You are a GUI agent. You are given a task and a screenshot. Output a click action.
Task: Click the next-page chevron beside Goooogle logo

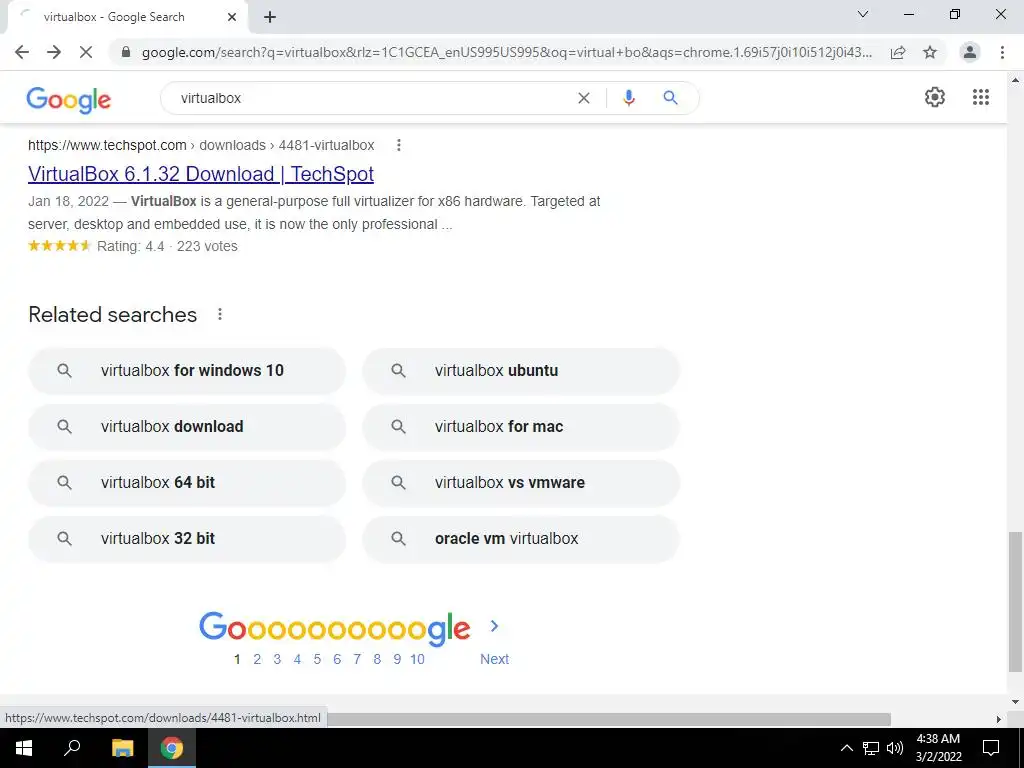[x=494, y=626]
